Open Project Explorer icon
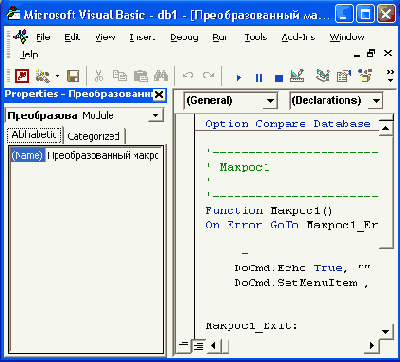Image resolution: width=400 pixels, height=362 pixels. [x=323, y=76]
